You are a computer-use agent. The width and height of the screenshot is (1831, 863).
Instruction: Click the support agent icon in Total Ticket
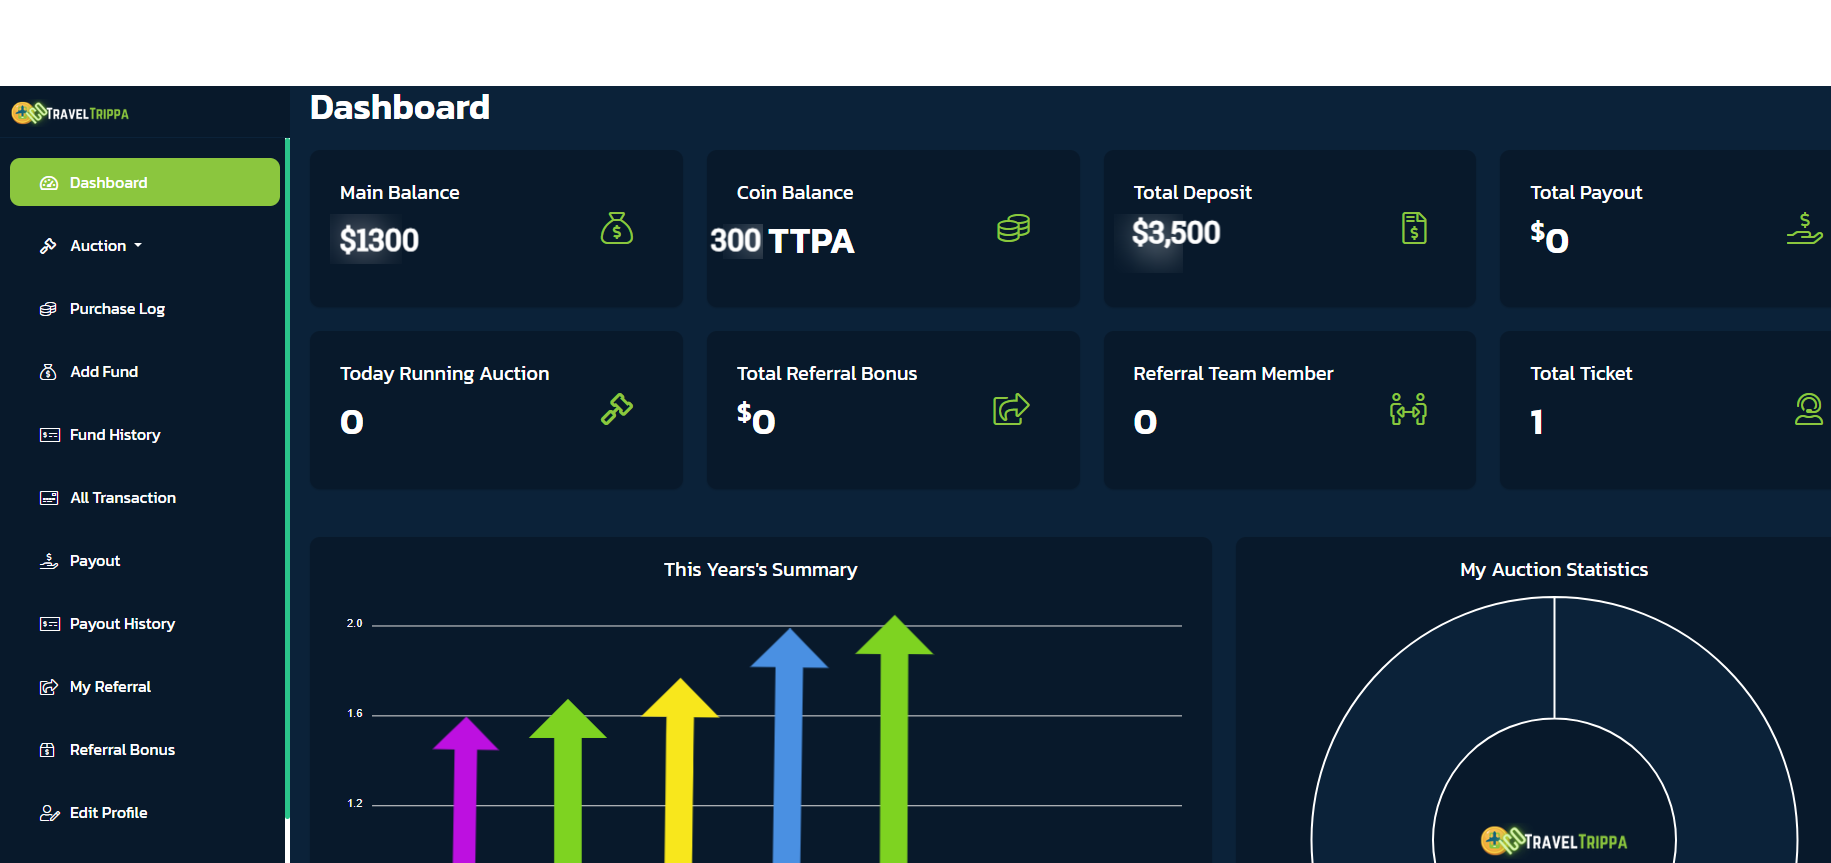coord(1808,409)
